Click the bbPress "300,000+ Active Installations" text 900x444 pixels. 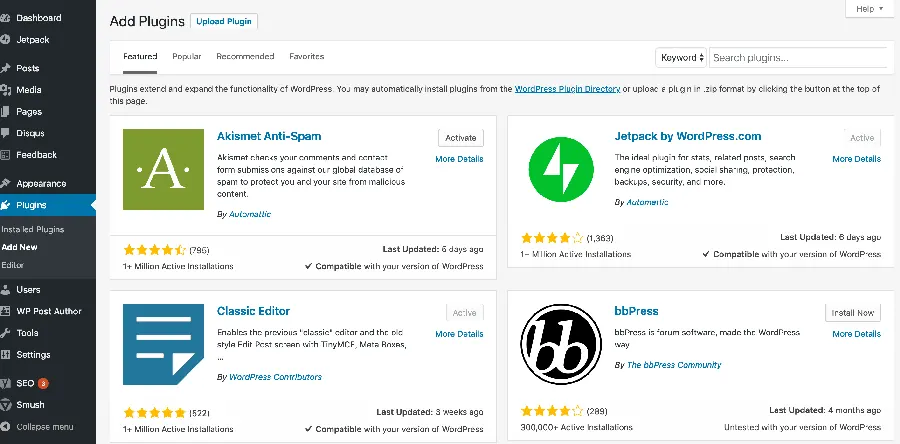coord(576,427)
